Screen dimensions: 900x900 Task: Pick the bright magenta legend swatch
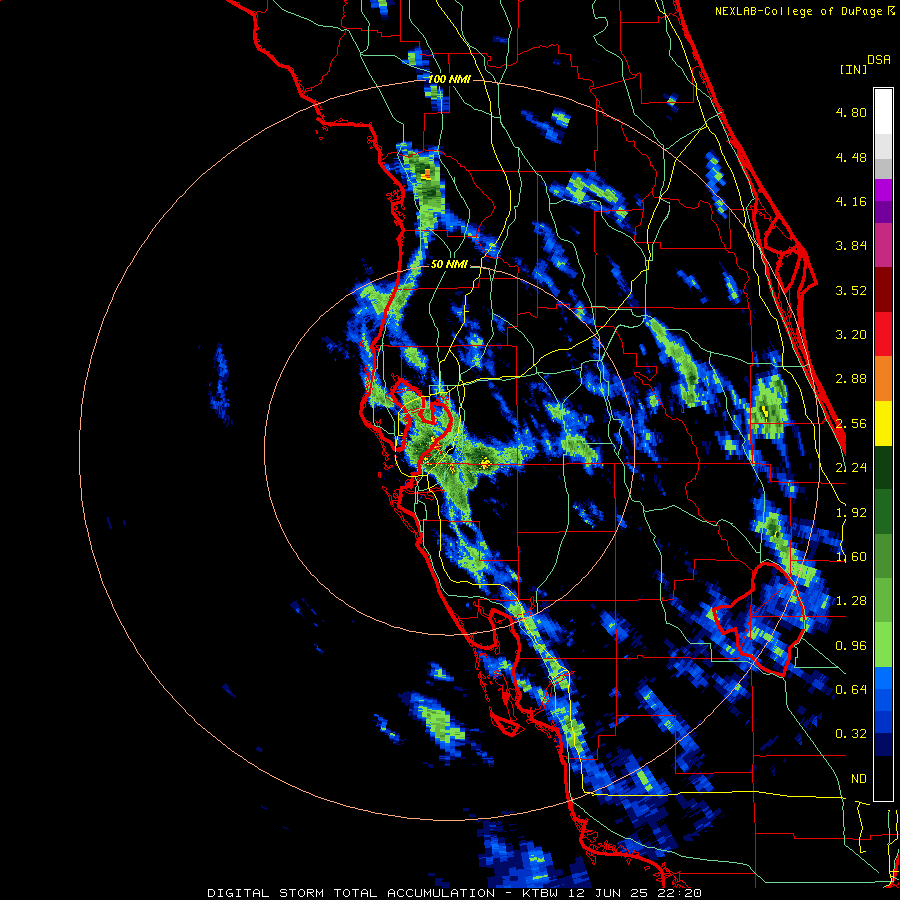[x=883, y=190]
